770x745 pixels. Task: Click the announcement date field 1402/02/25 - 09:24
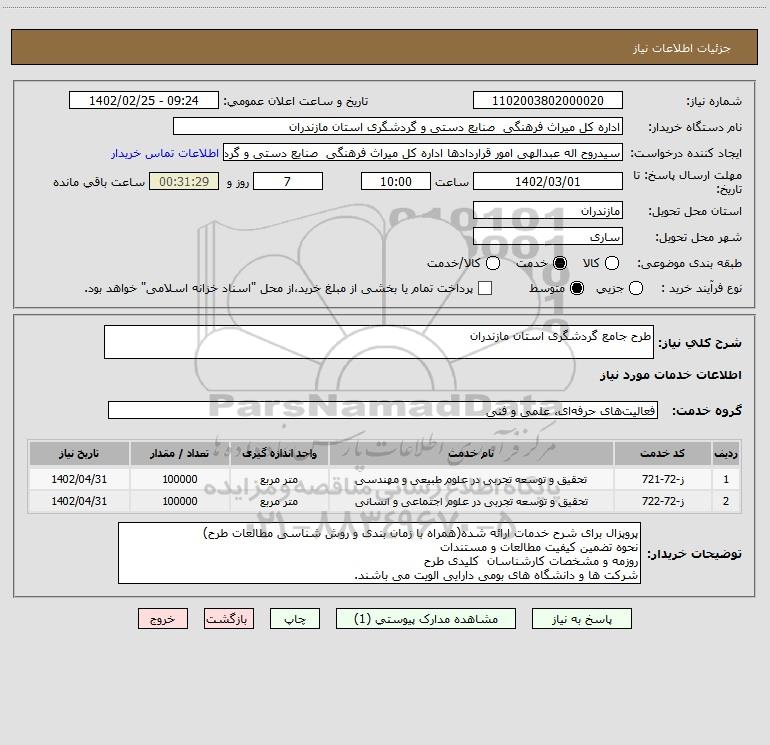144,100
